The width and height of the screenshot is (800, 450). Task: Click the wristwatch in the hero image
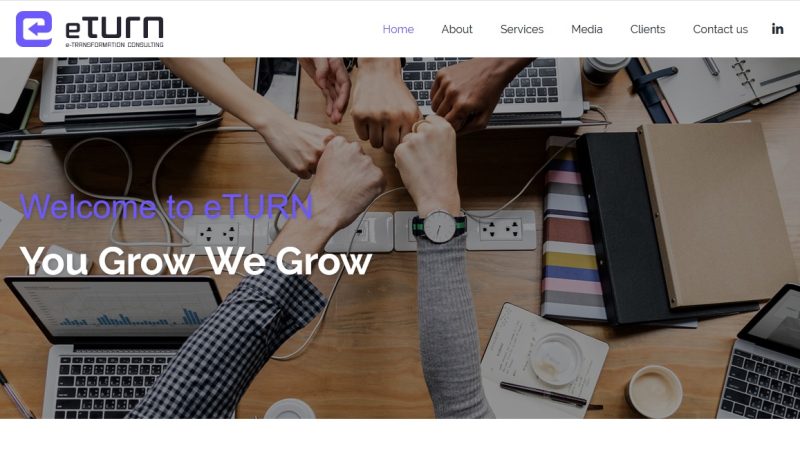pos(439,227)
